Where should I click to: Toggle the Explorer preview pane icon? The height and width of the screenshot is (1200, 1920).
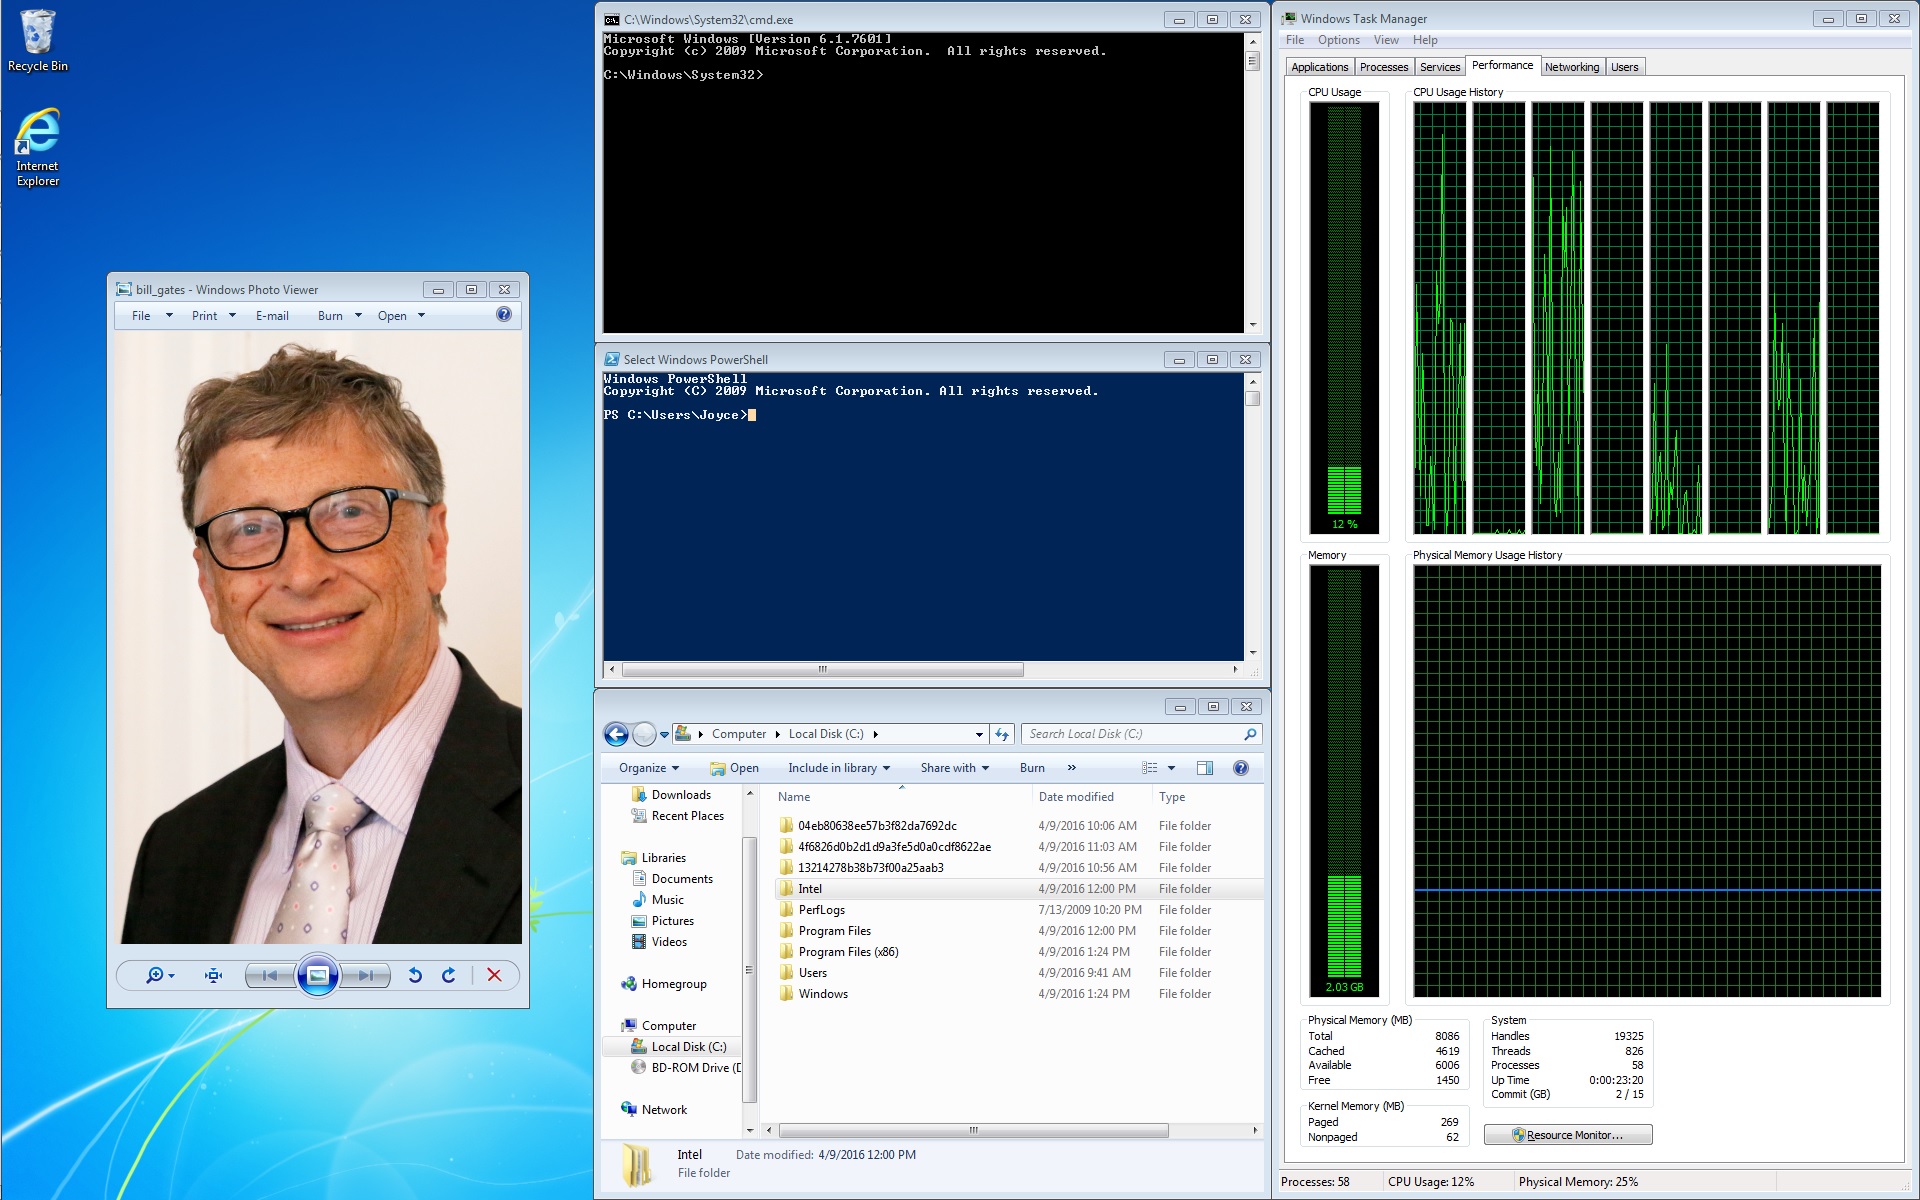(1205, 768)
